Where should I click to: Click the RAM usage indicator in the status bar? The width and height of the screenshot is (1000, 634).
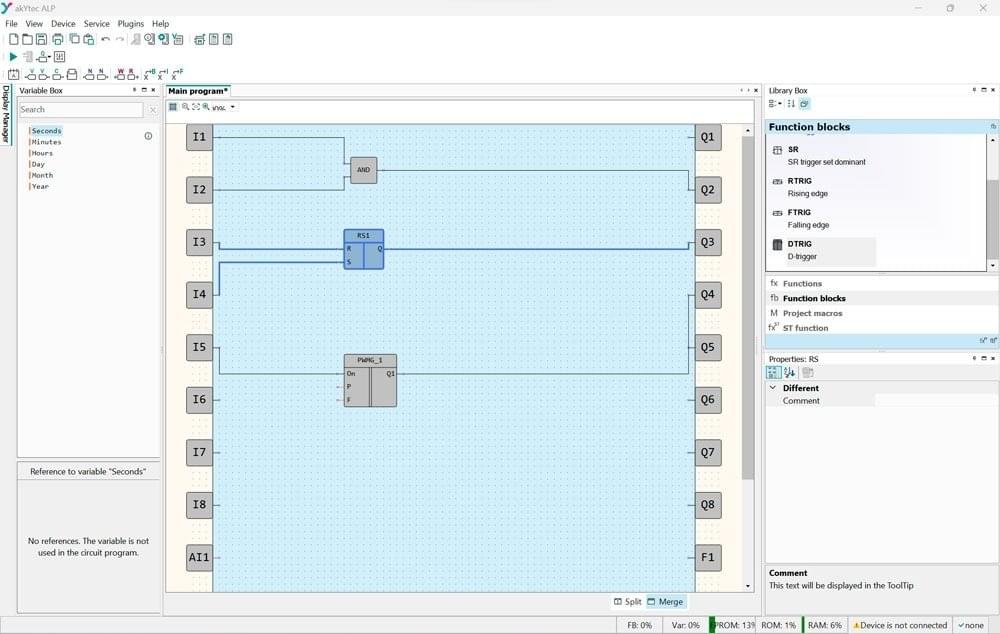(x=824, y=625)
